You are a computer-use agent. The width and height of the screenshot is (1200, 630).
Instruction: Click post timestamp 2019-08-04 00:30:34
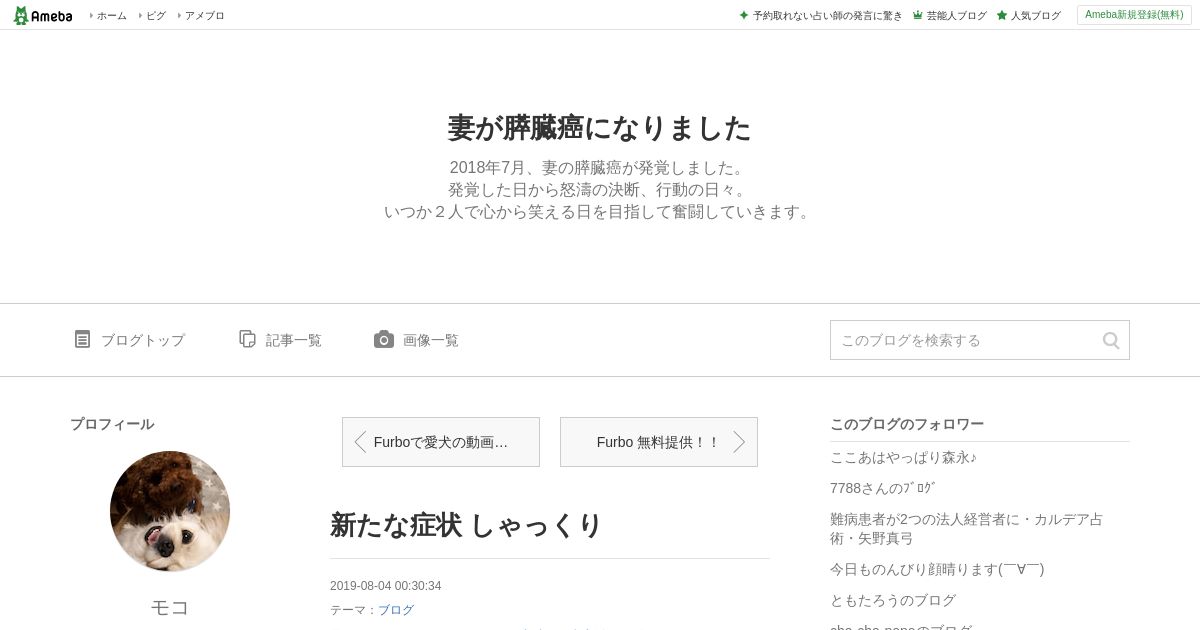(x=385, y=586)
